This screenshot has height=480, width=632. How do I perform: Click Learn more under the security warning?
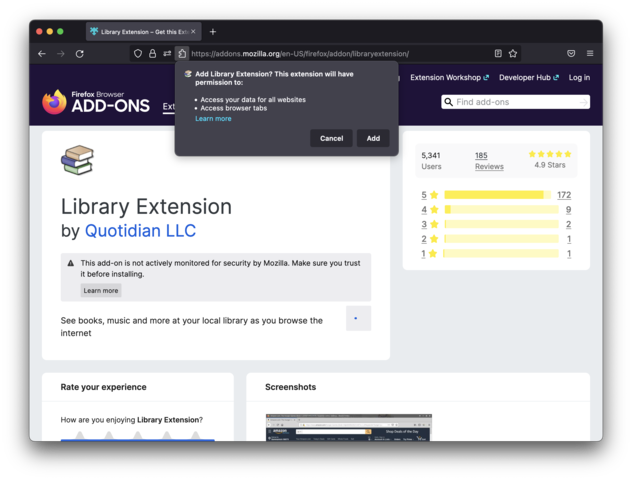click(101, 291)
